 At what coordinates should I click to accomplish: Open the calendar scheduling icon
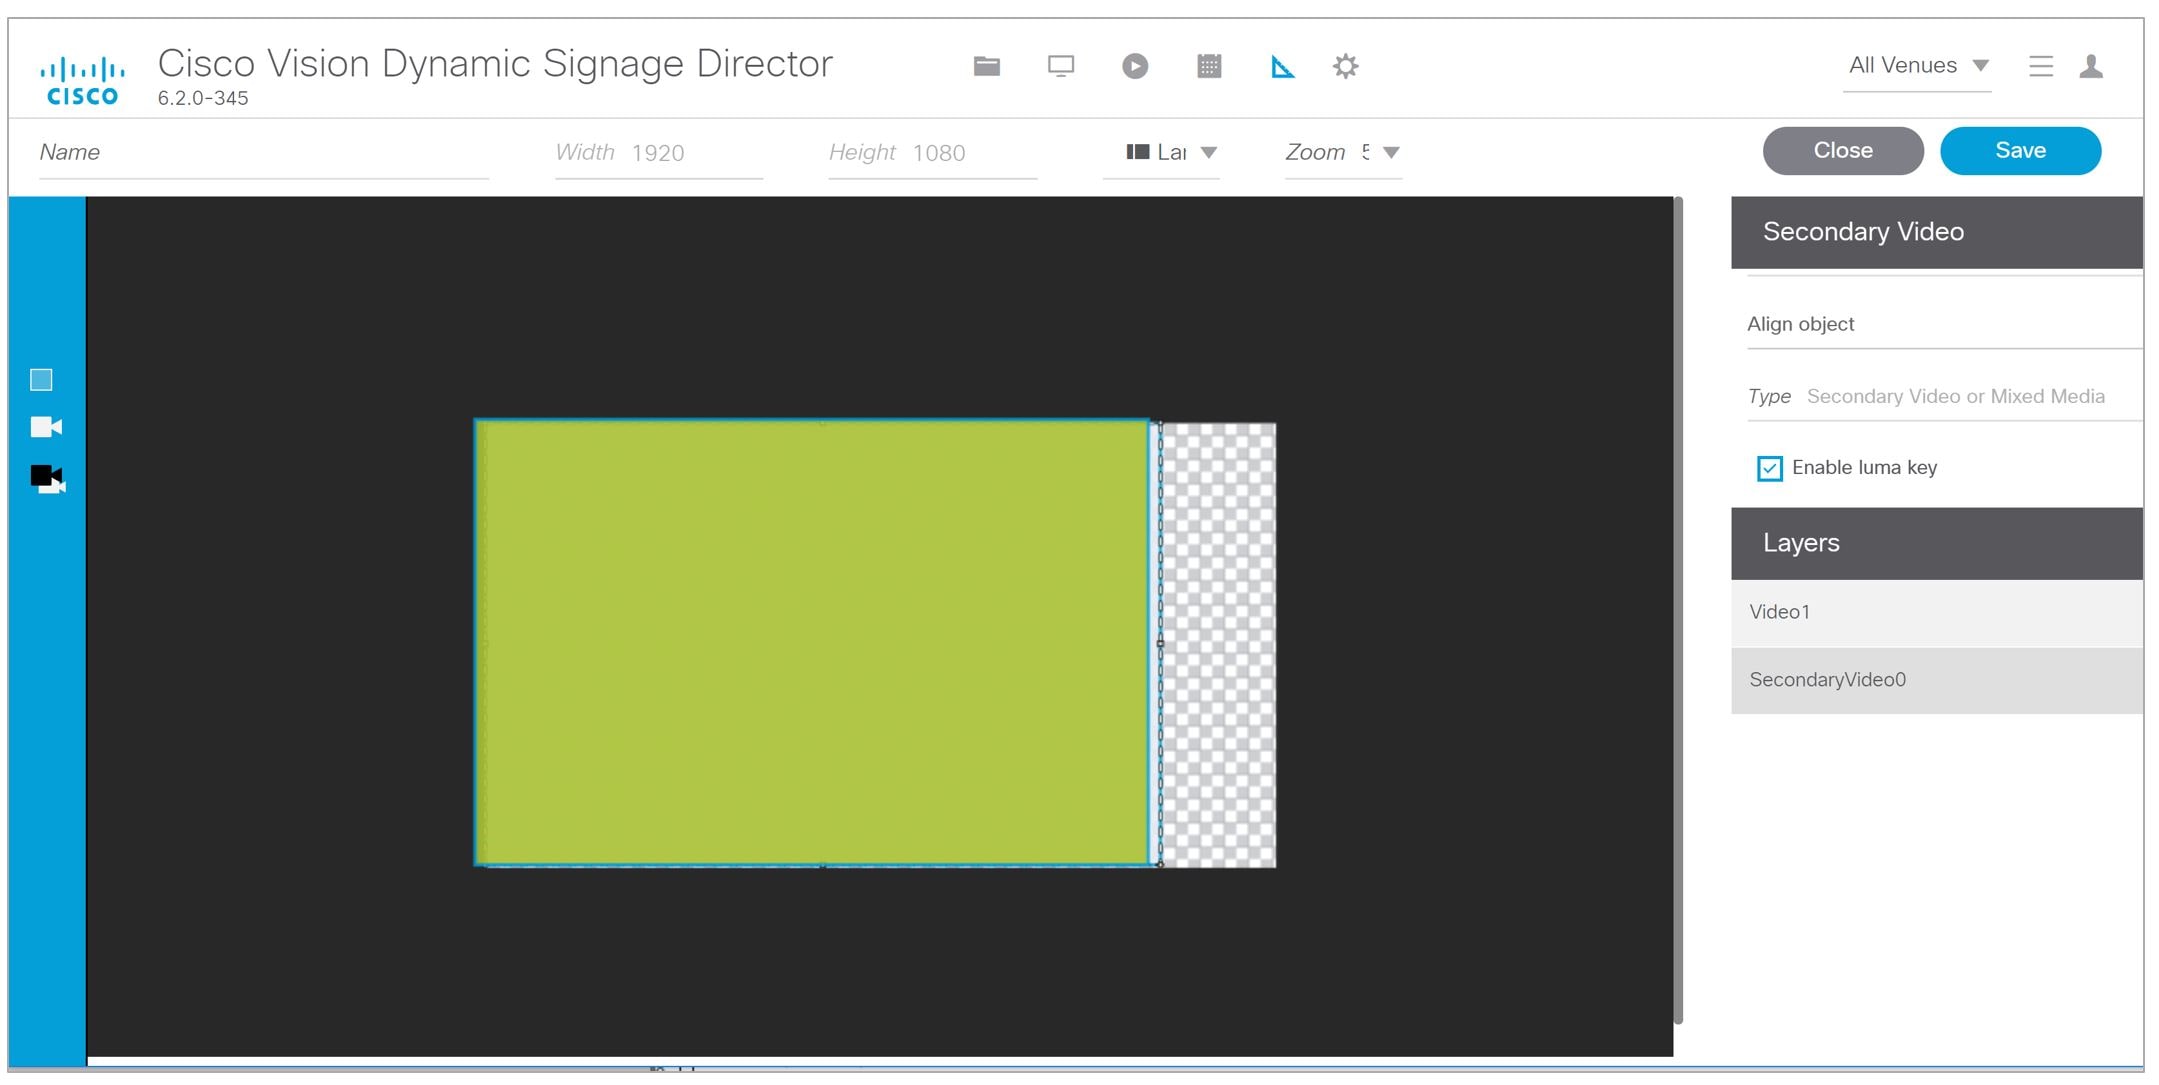coord(1208,66)
